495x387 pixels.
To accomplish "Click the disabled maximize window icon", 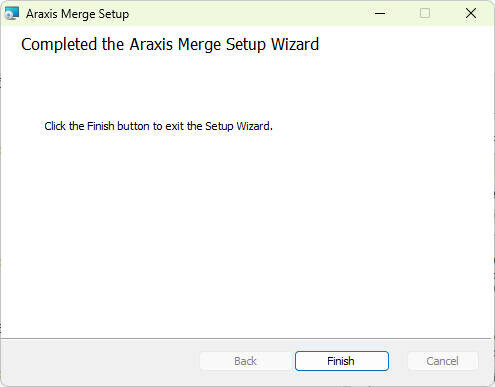I will [x=425, y=13].
